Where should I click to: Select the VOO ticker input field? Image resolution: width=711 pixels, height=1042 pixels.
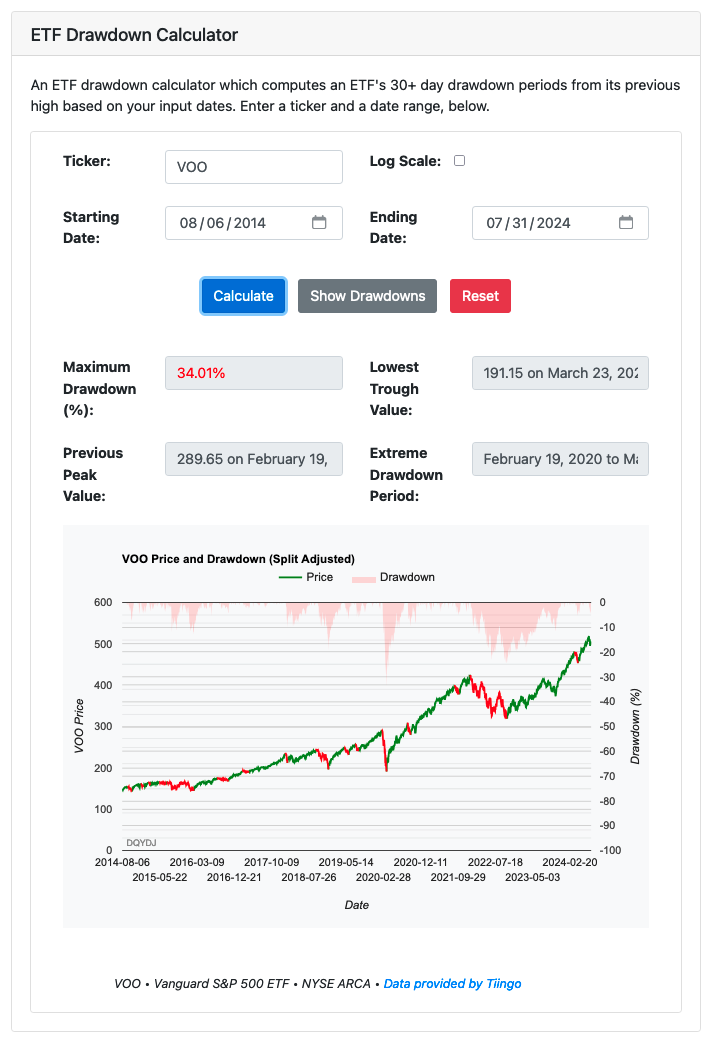click(x=253, y=166)
